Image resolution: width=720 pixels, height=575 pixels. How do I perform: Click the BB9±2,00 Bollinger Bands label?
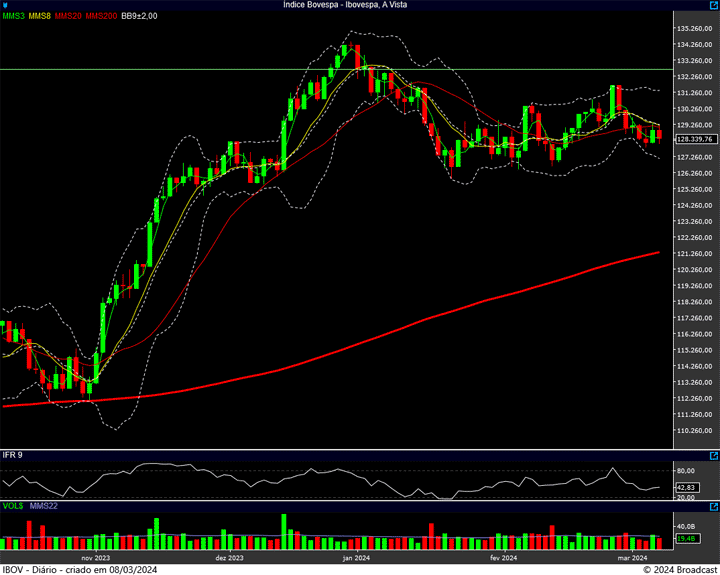[139, 16]
